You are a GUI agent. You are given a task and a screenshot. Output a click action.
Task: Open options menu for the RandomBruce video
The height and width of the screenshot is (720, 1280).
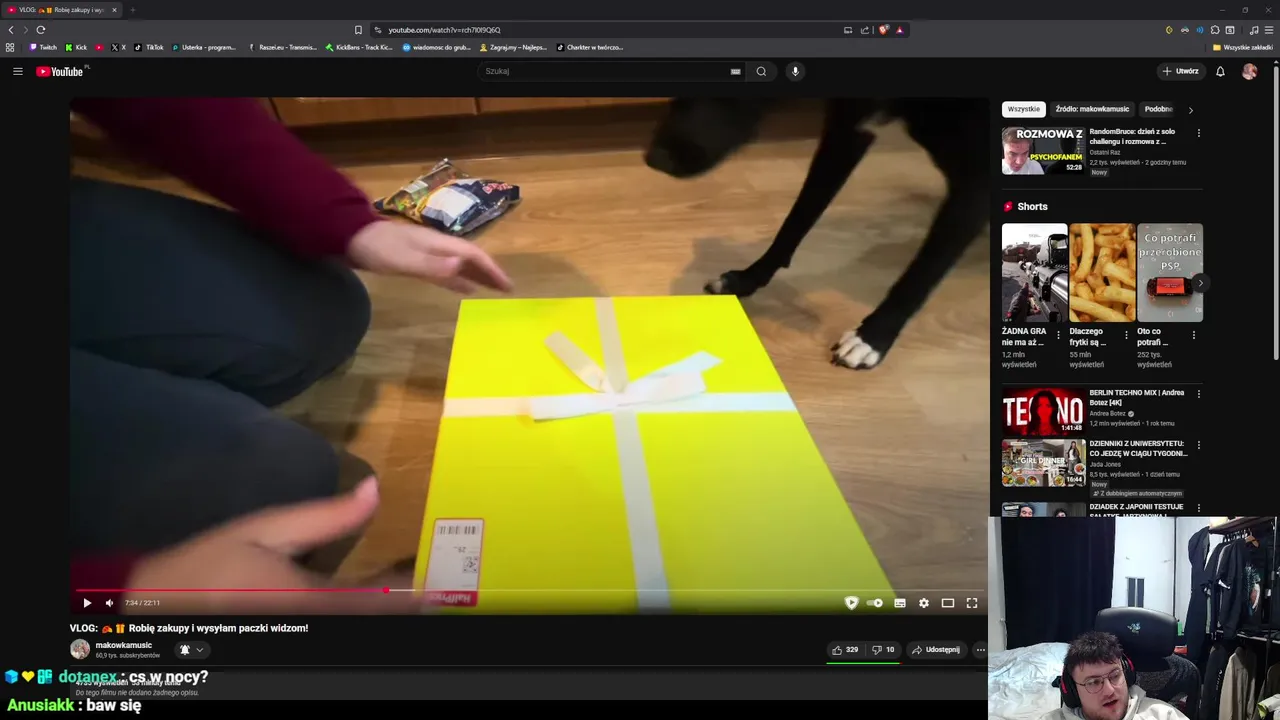click(1199, 133)
